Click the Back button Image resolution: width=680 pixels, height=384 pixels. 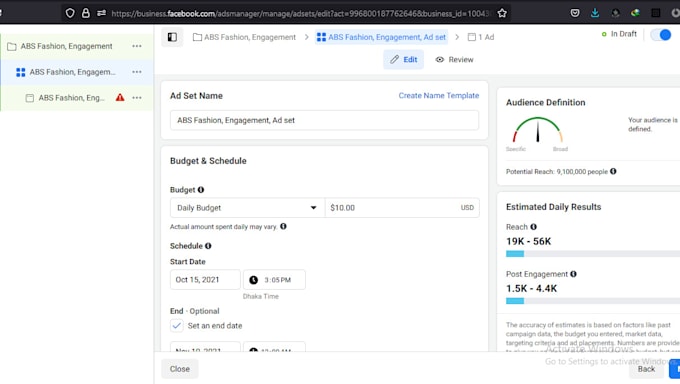(646, 369)
